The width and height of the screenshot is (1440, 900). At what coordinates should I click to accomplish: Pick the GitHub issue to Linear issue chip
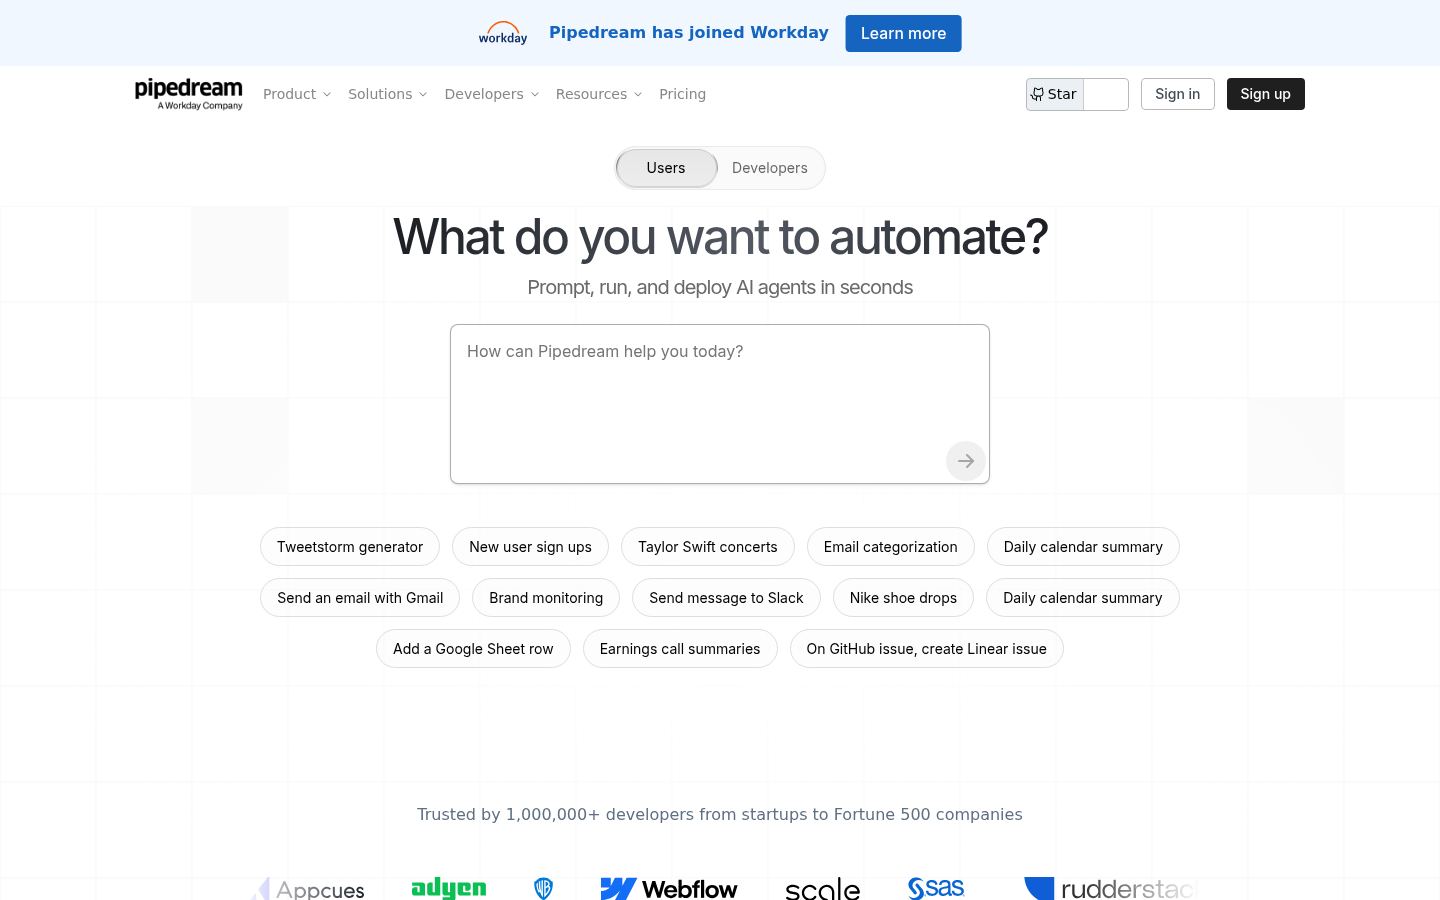coord(927,649)
